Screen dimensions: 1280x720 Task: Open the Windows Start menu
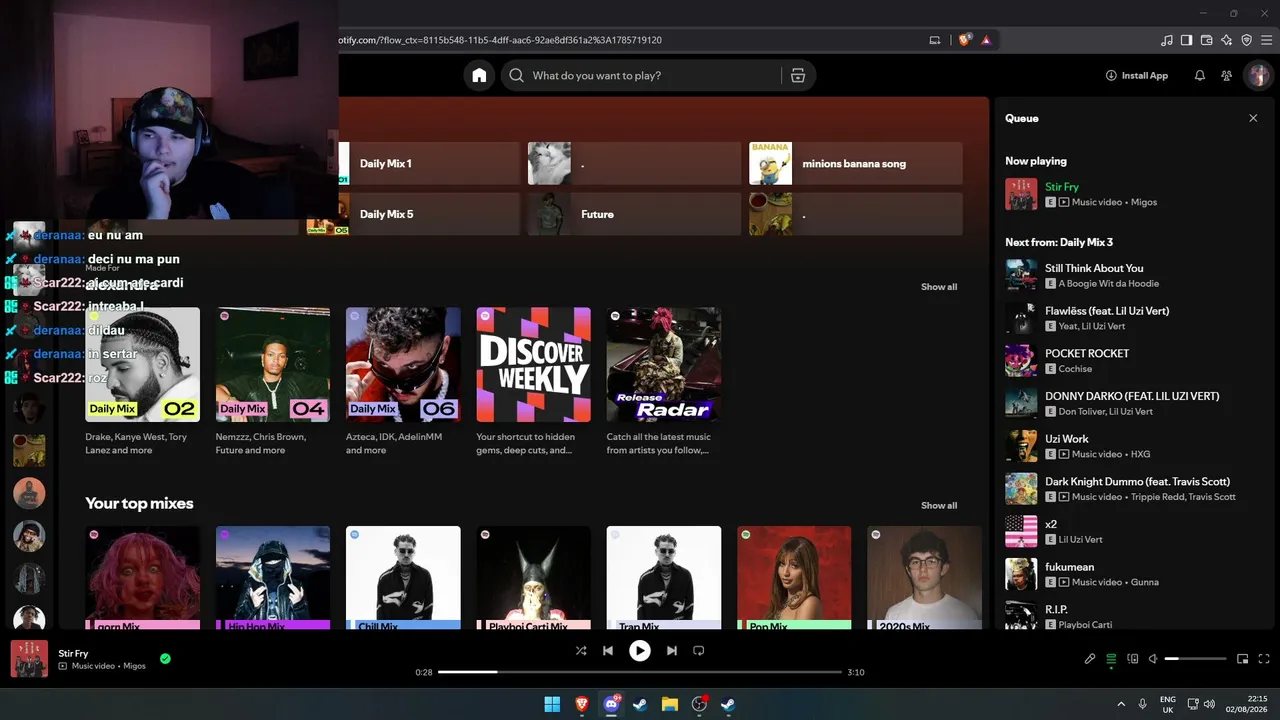(x=552, y=704)
